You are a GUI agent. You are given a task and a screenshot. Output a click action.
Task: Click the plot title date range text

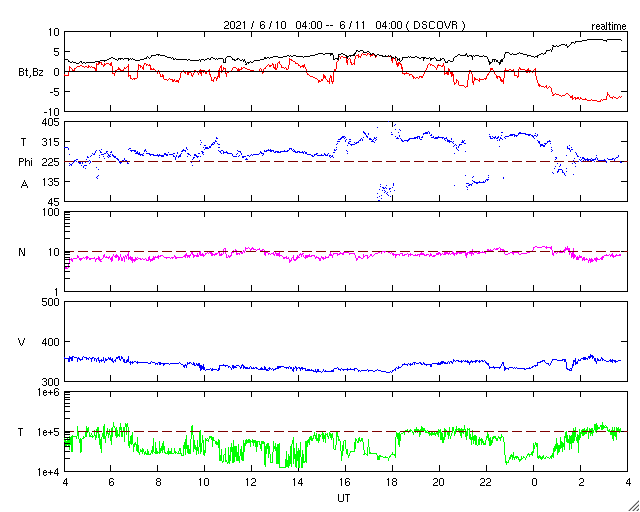pos(344,25)
